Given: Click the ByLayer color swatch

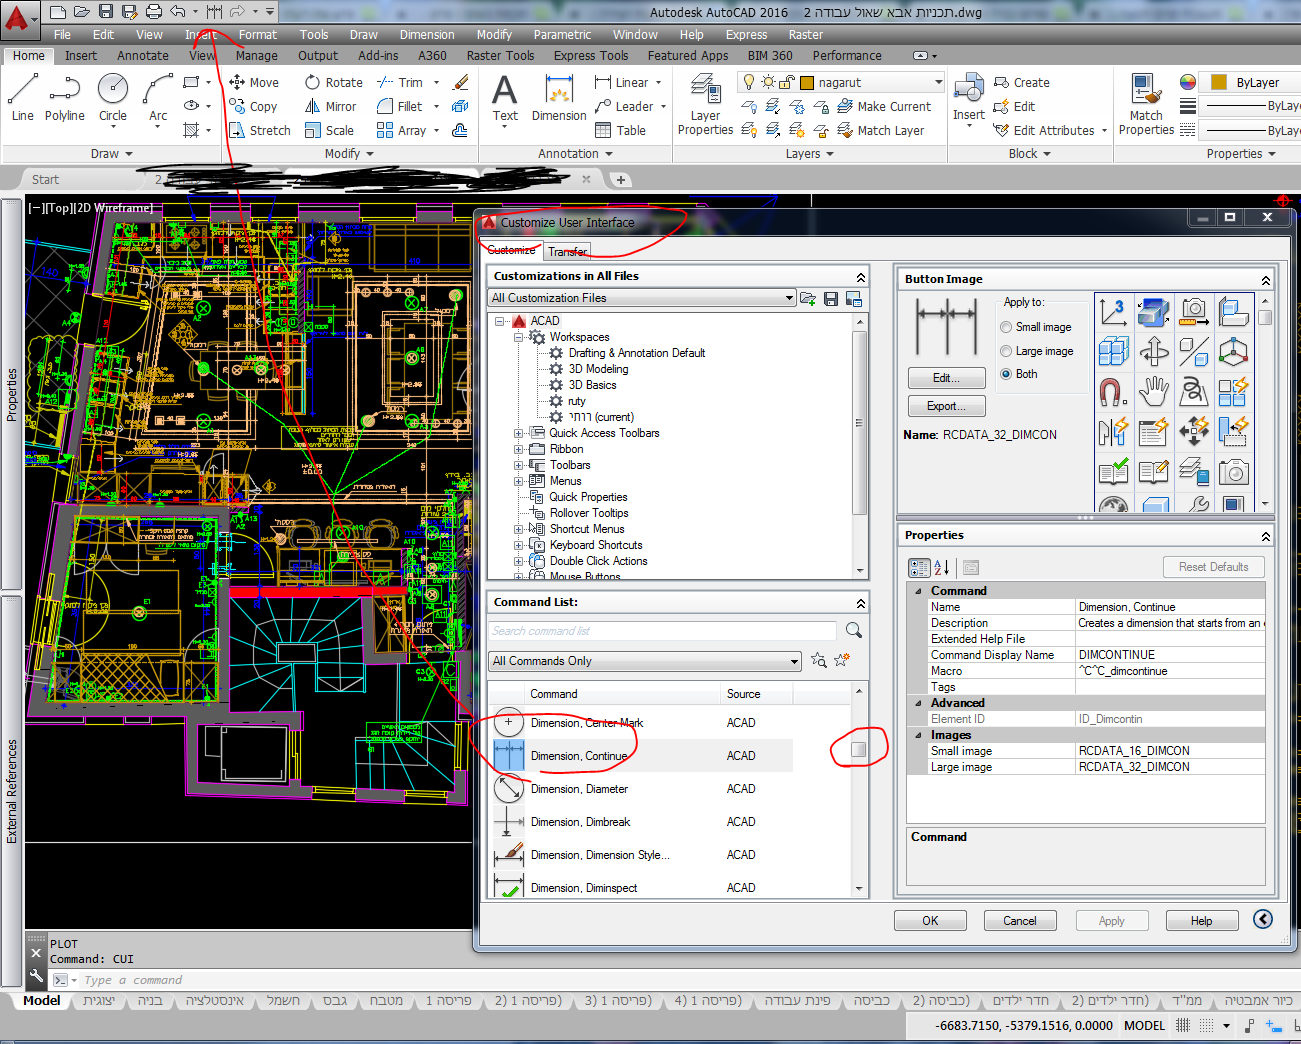Looking at the screenshot, I should pos(1219,83).
